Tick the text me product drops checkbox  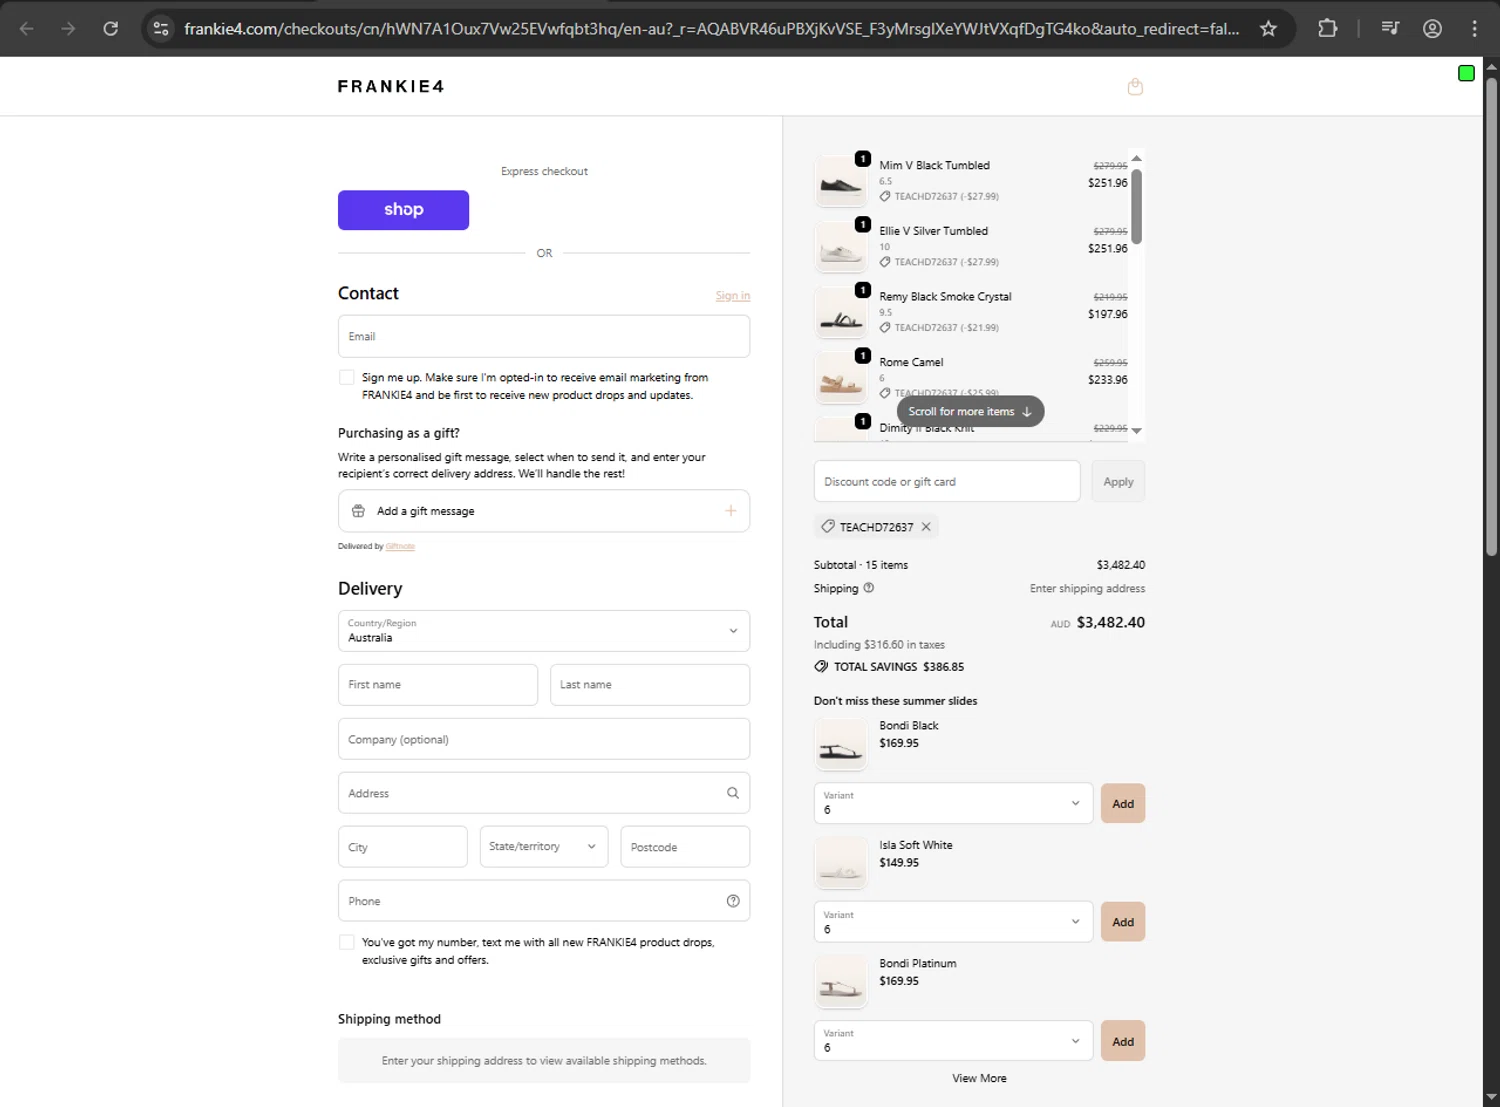347,942
